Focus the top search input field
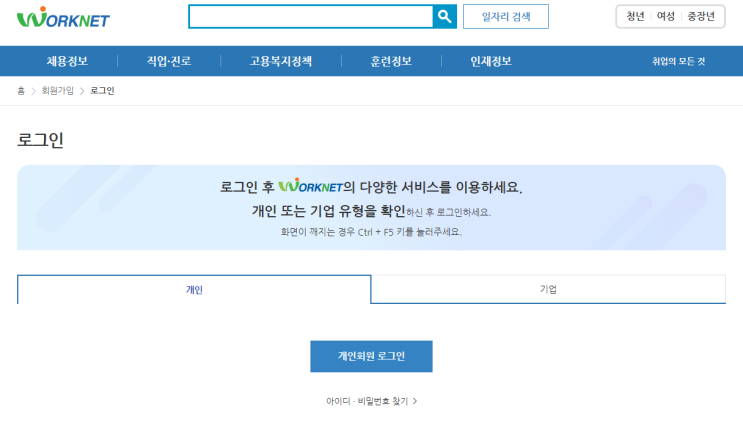Image resolution: width=743 pixels, height=423 pixels. click(x=311, y=17)
